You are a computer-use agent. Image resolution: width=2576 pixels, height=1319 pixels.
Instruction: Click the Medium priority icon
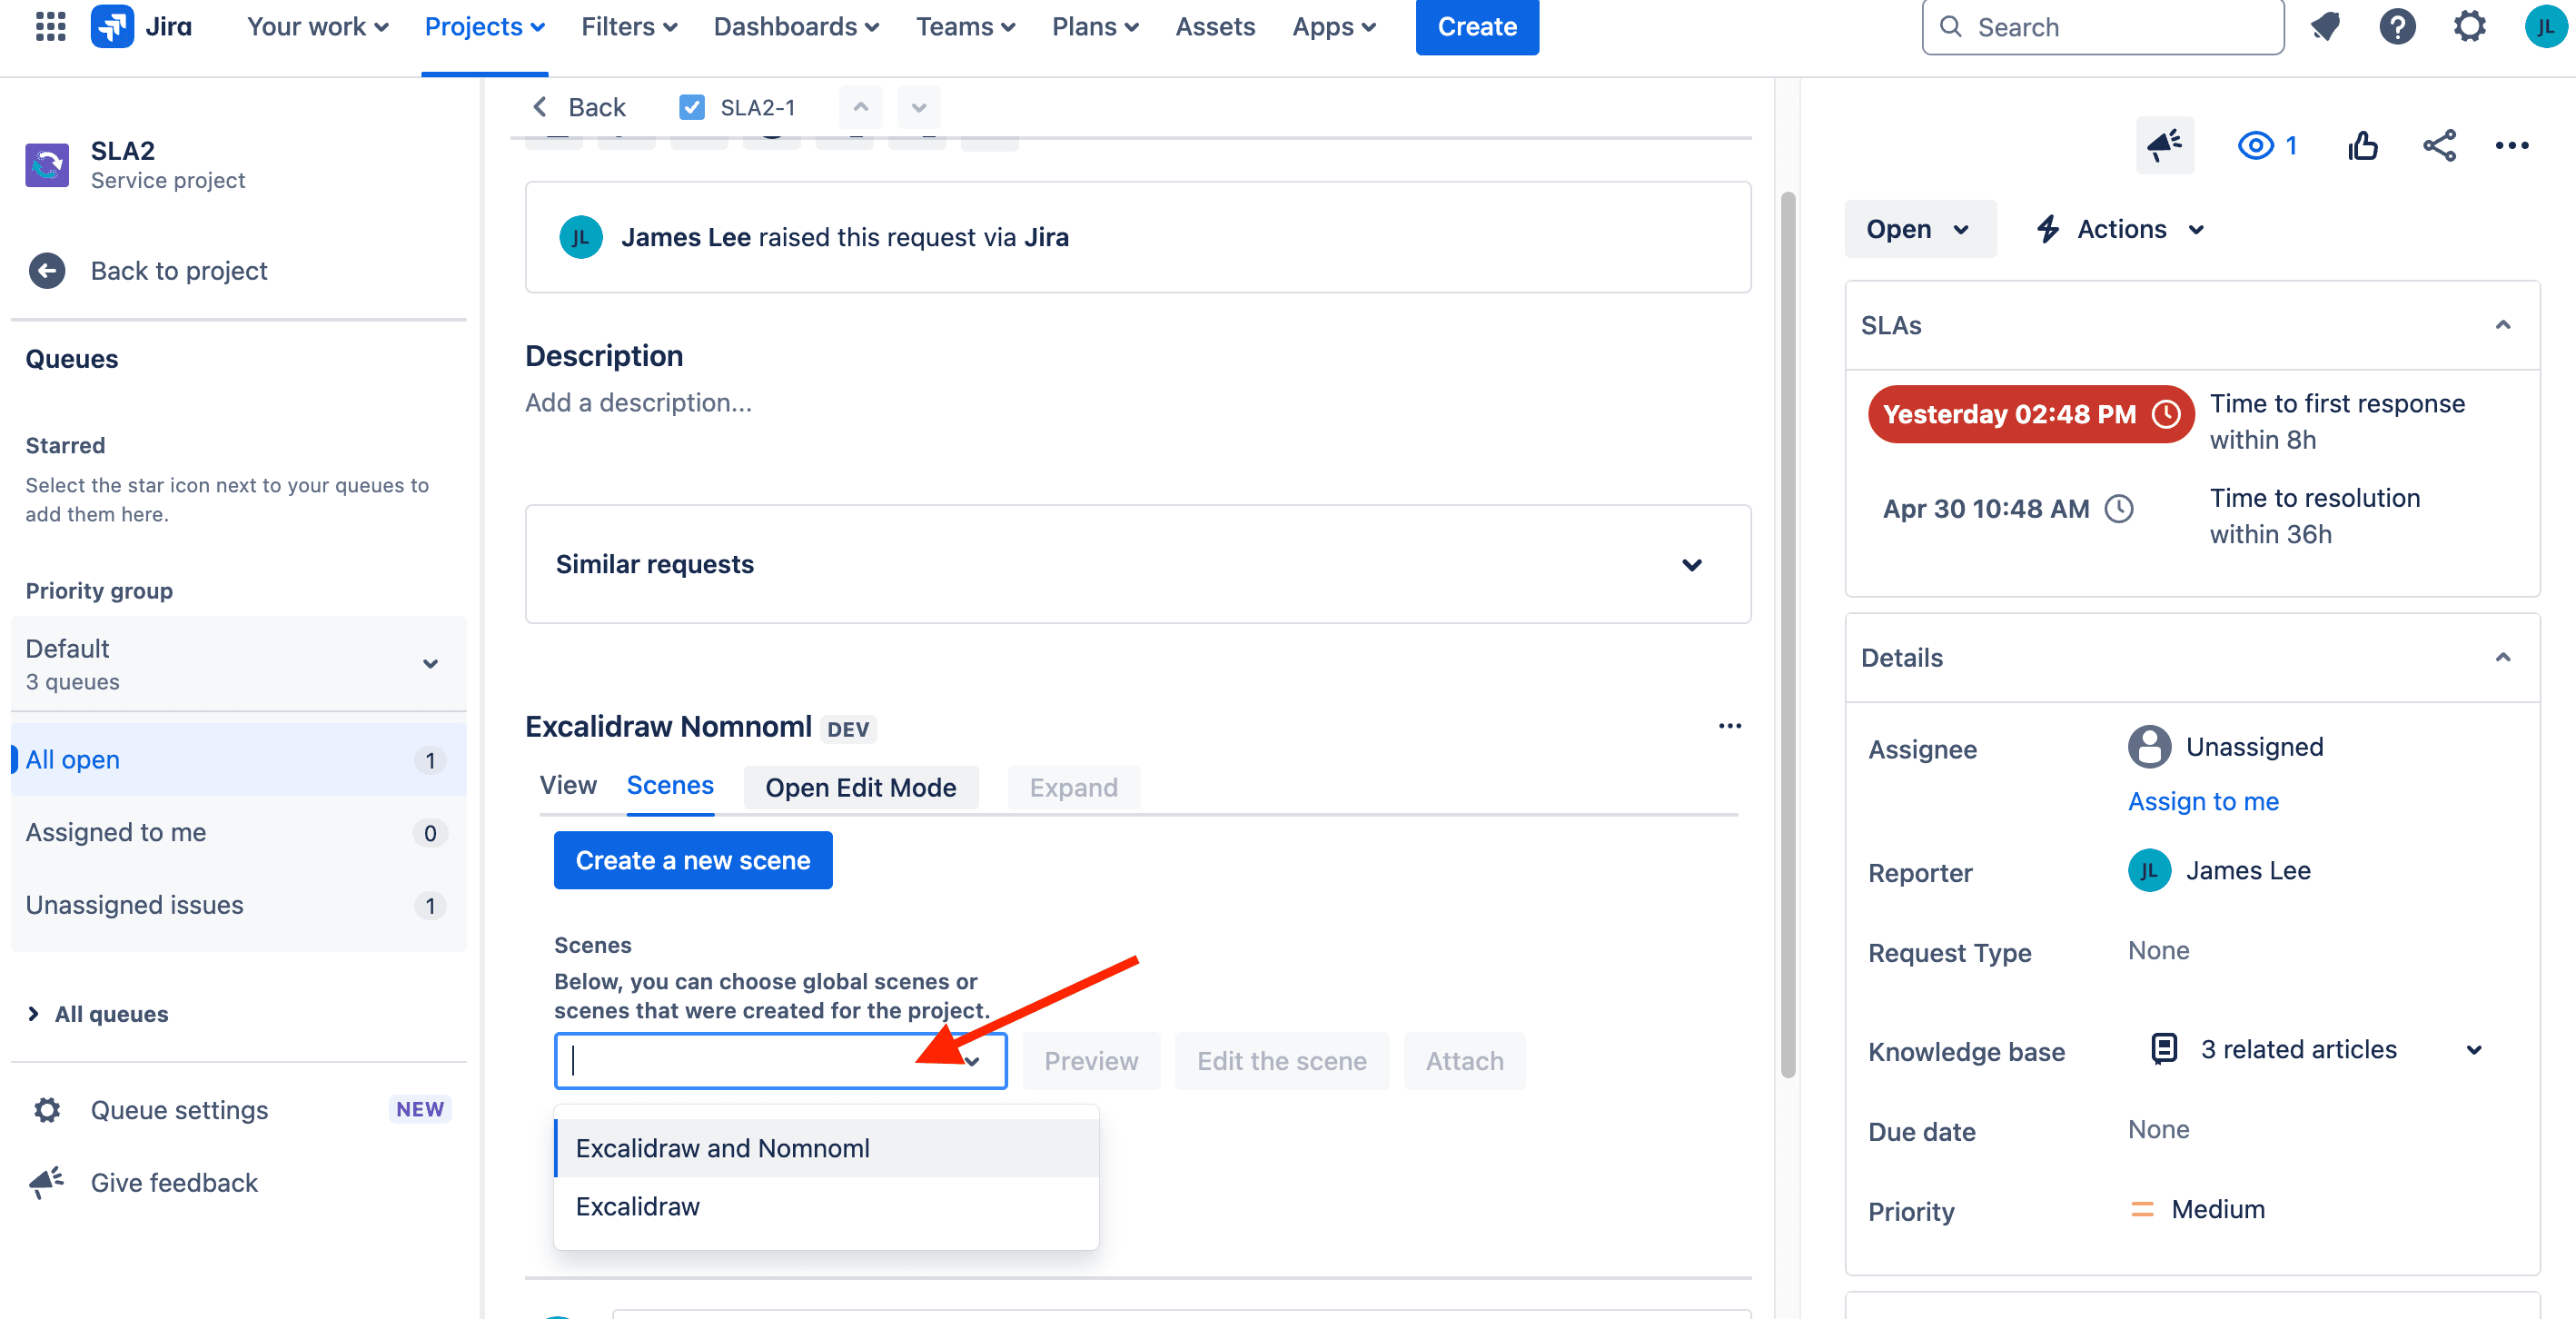point(2142,1209)
